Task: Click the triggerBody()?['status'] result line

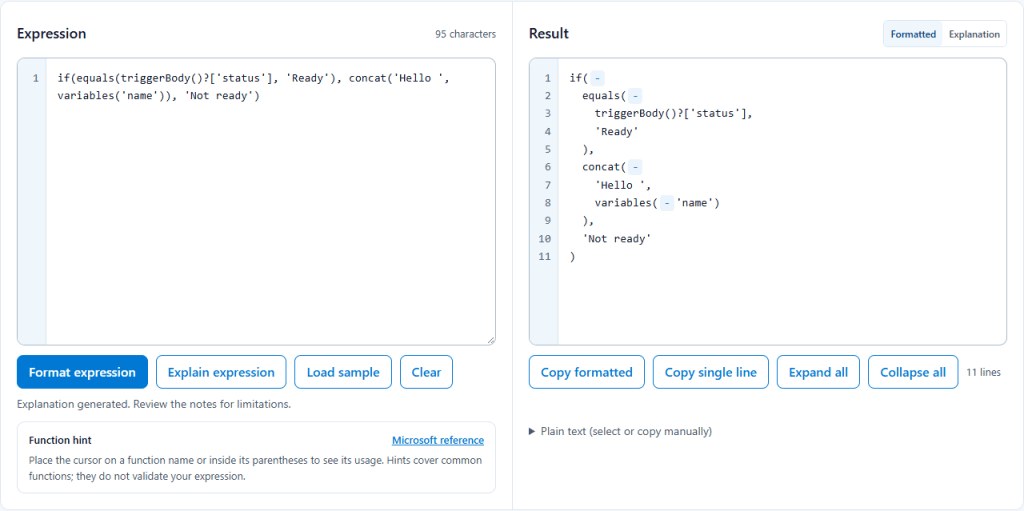Action: pyautogui.click(x=674, y=114)
